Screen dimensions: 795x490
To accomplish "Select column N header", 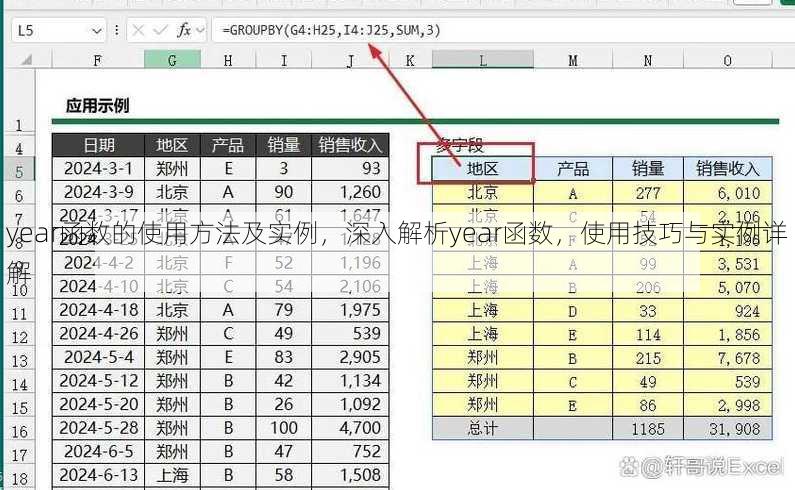I will (x=648, y=60).
